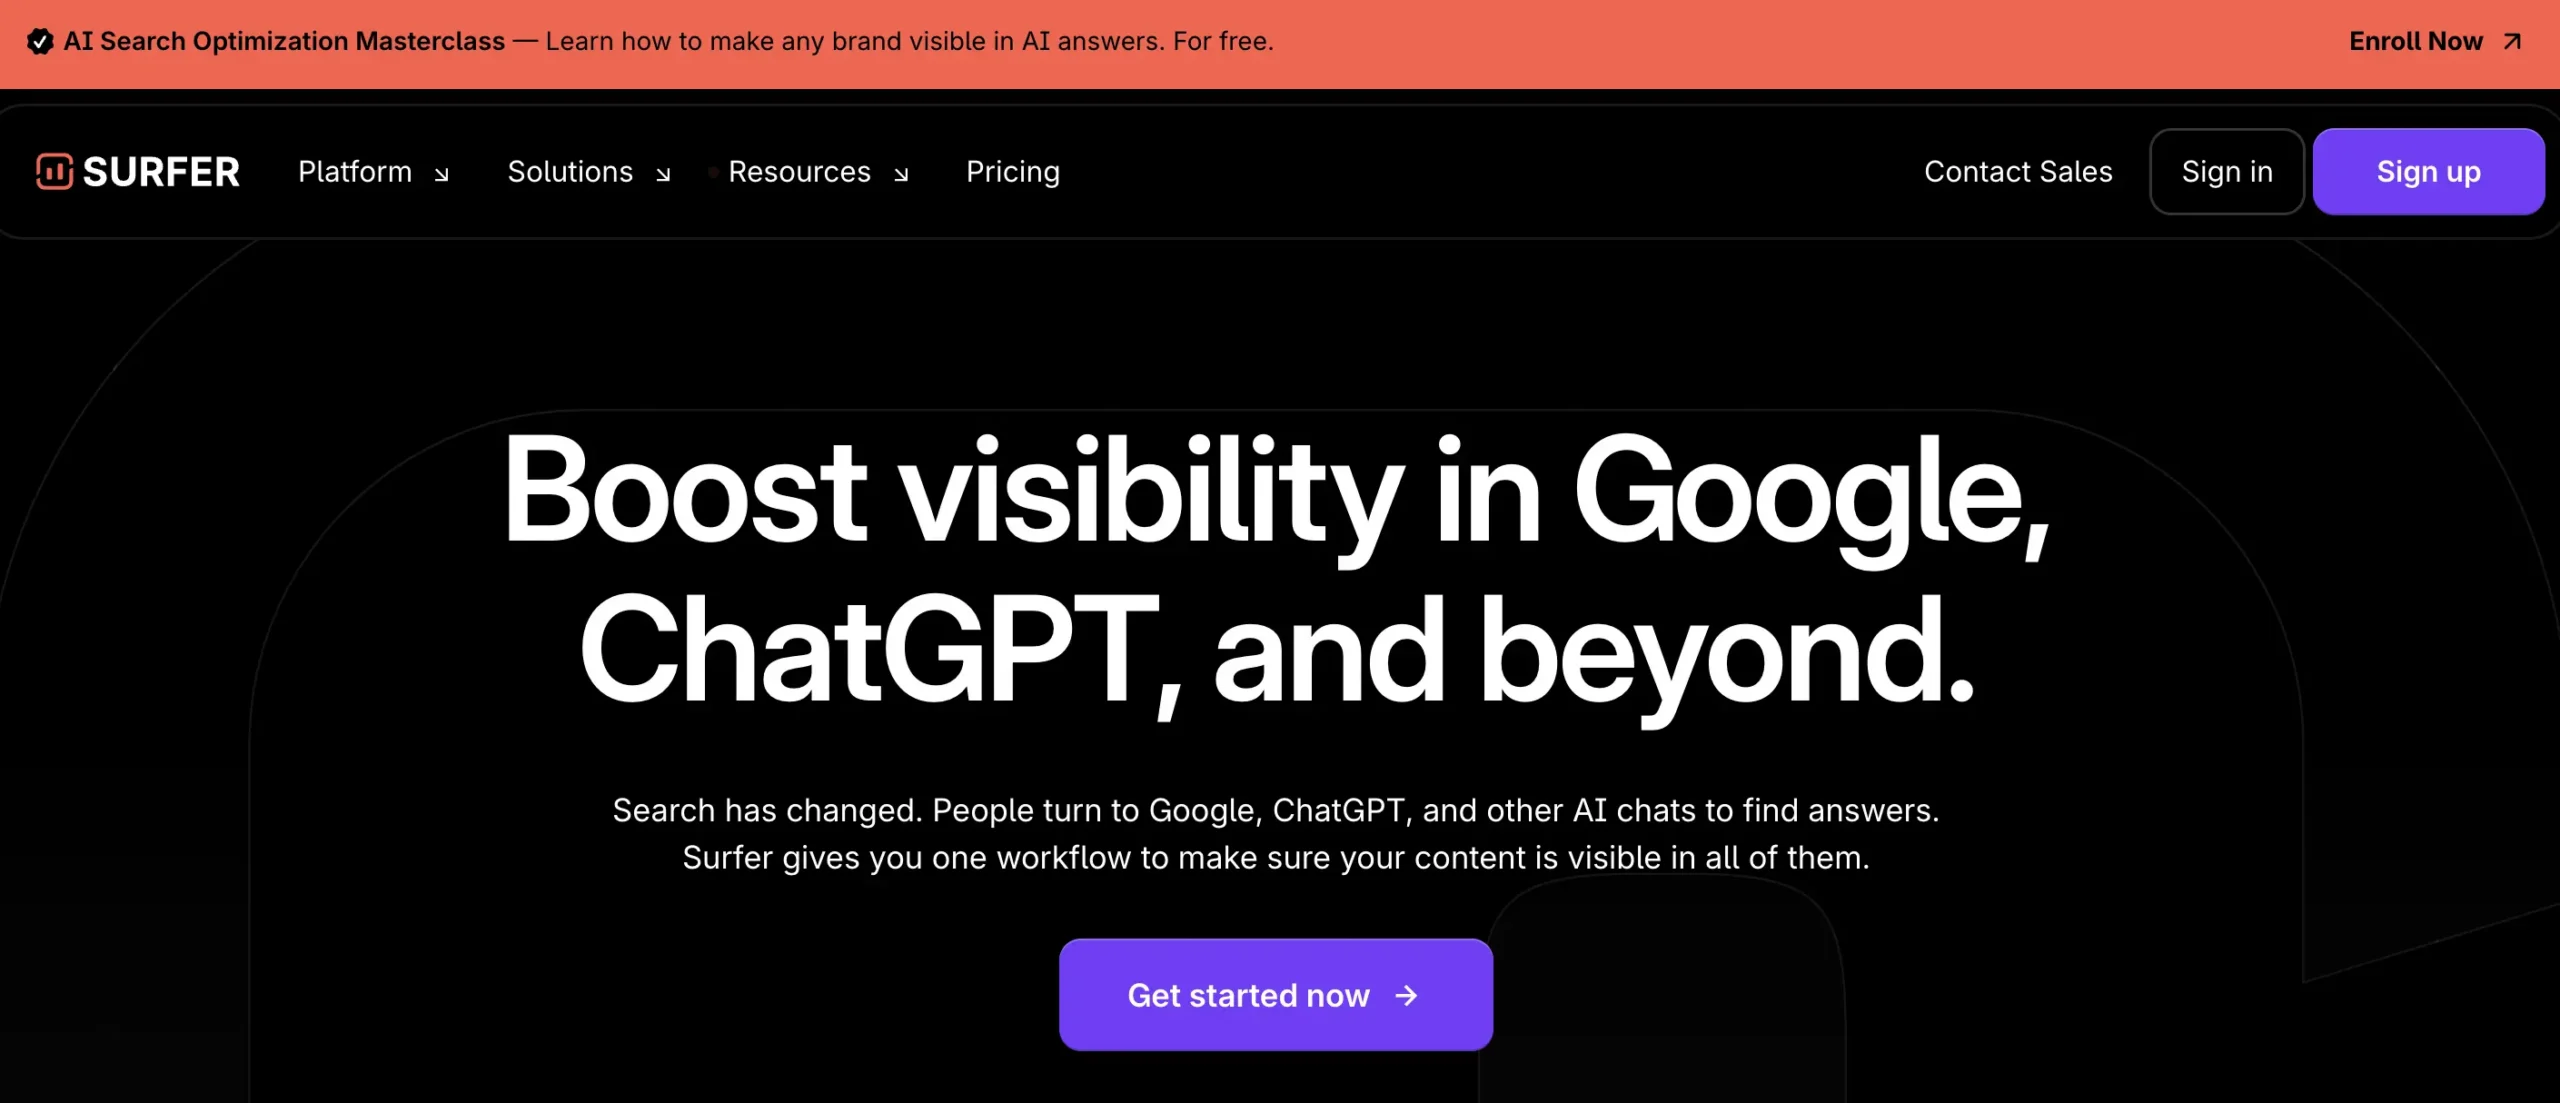Click the arrow icon in Get started now
The width and height of the screenshot is (2560, 1103).
(1406, 995)
